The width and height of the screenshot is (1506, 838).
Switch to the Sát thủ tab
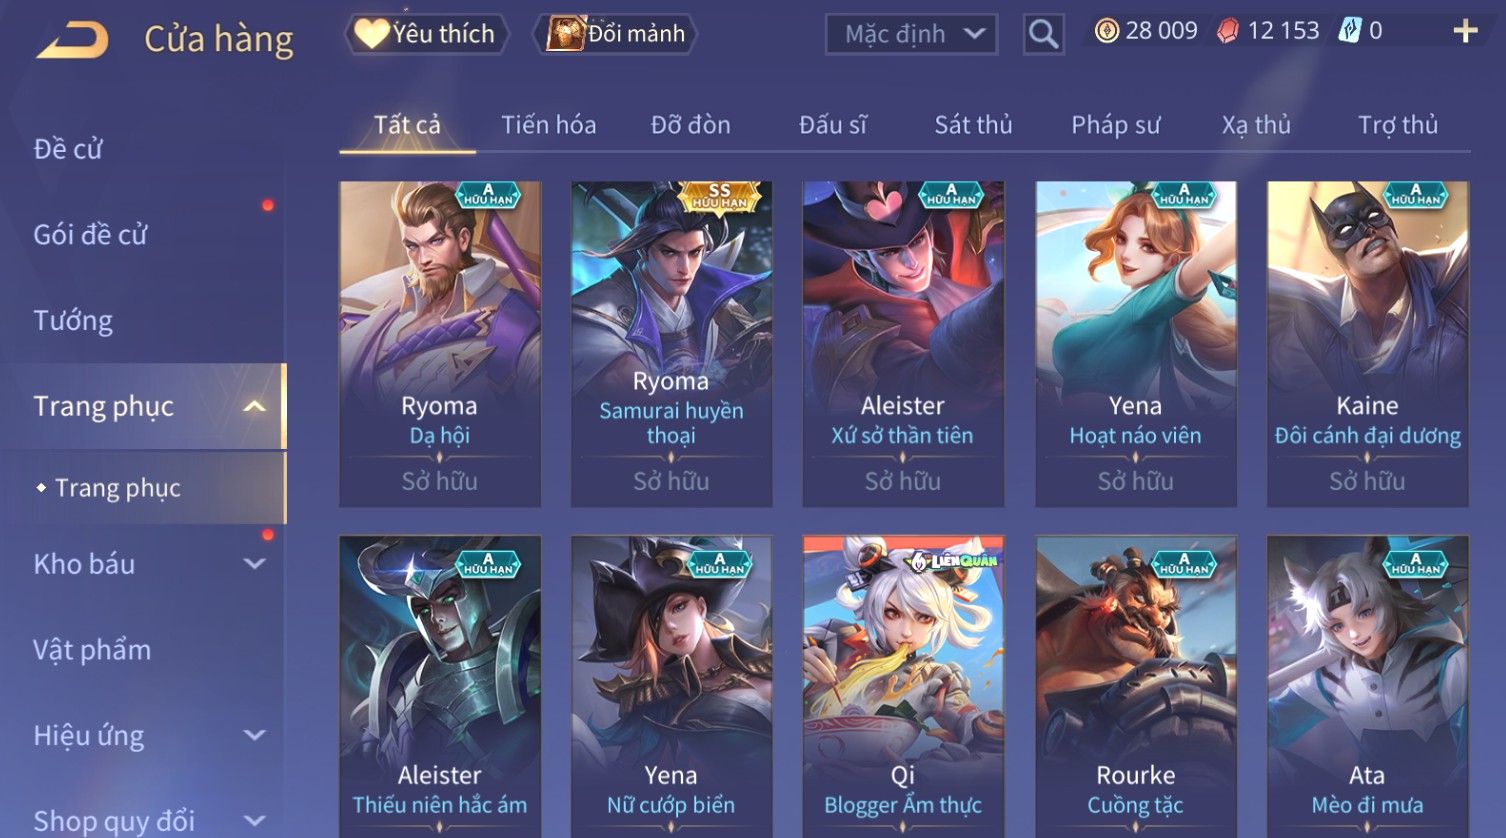(973, 125)
